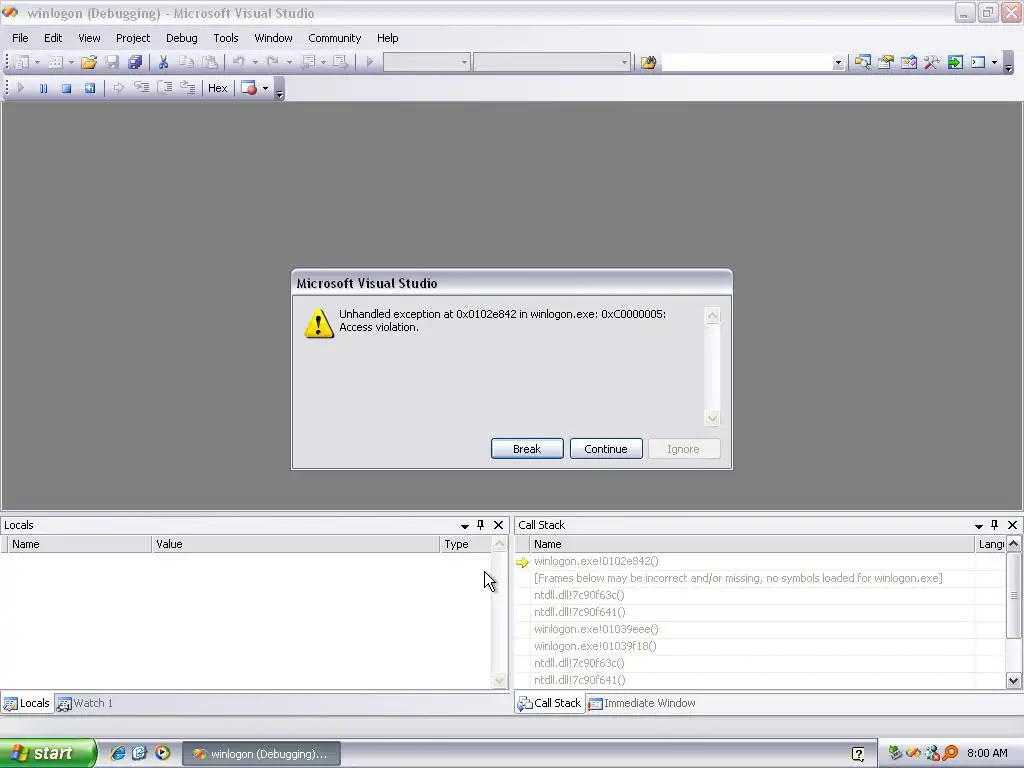The height and width of the screenshot is (768, 1024).
Task: Click the Cut scissors icon
Action: click(163, 62)
